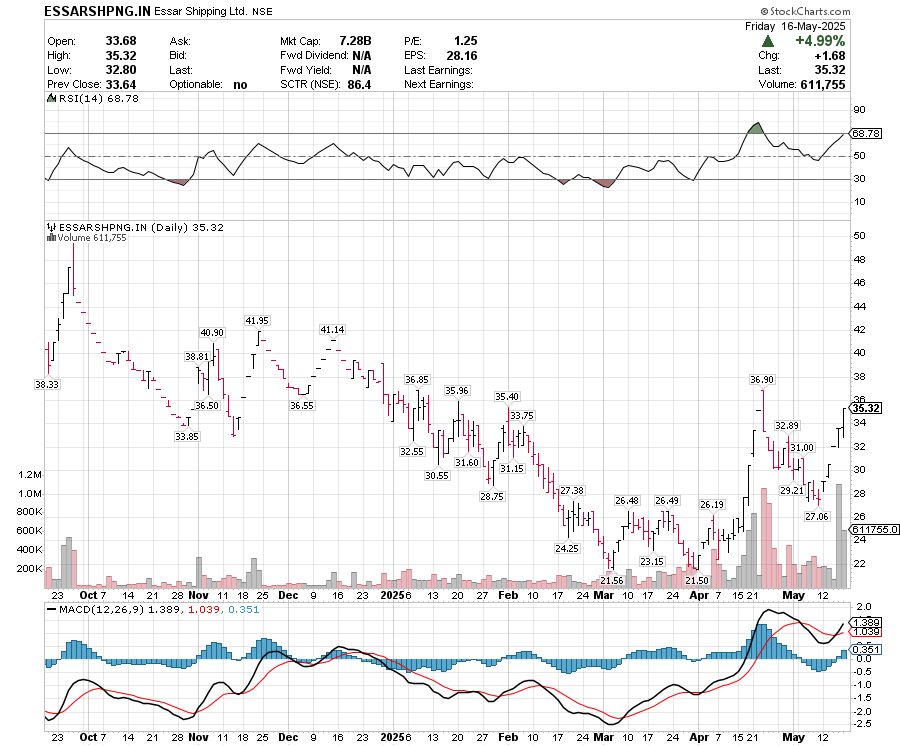
Task: Click the 36.55 price low label
Action: click(302, 406)
